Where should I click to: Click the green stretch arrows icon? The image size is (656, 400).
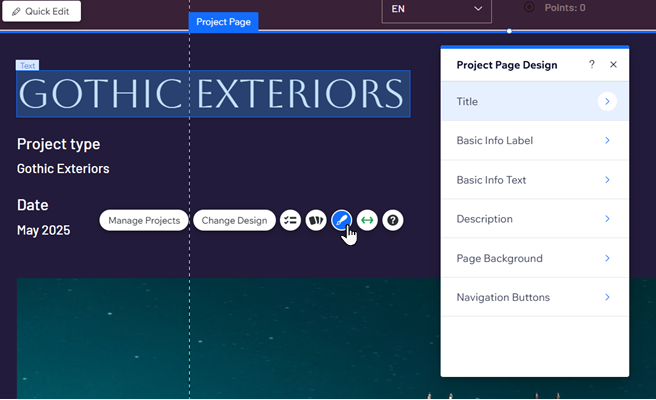[367, 220]
